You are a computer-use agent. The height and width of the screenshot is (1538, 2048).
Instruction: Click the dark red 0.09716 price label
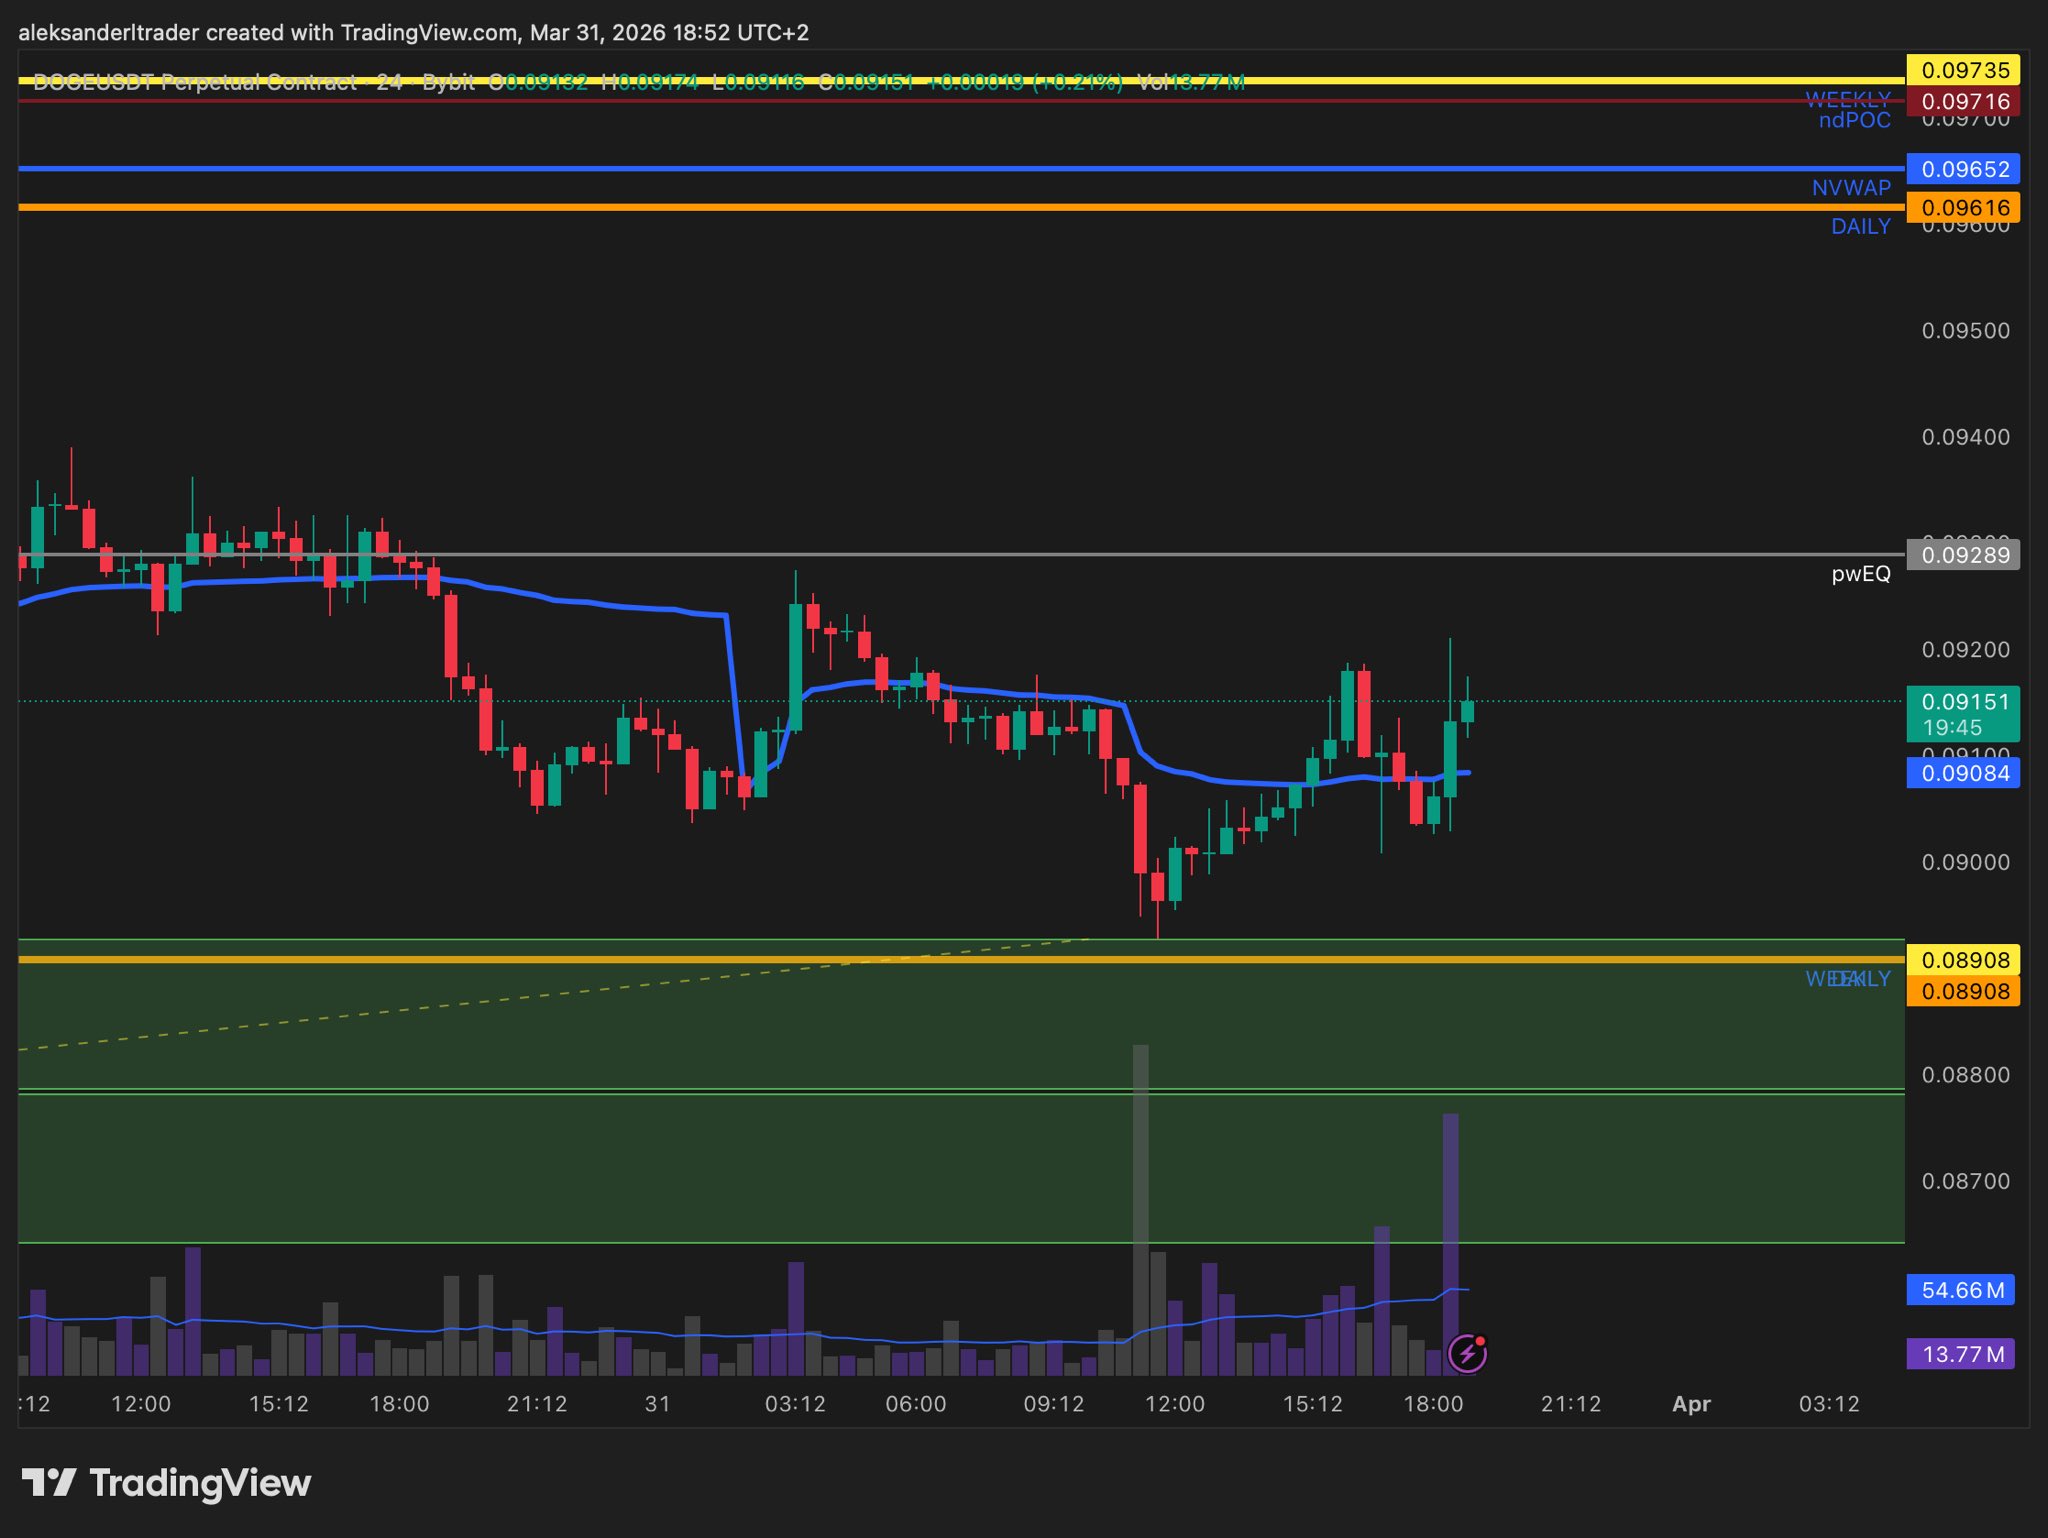(1963, 101)
